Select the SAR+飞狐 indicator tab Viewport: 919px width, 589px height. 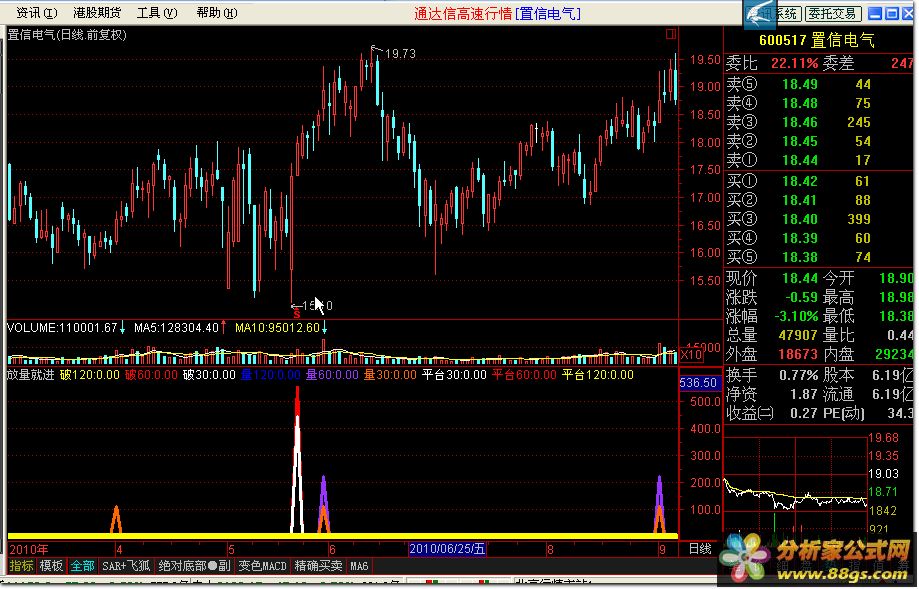[125, 566]
